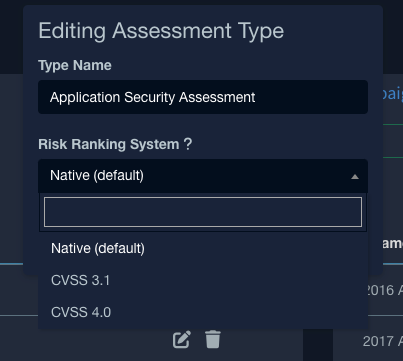The height and width of the screenshot is (361, 403).
Task: Click the Risk Ranking System label
Action: [x=109, y=144]
